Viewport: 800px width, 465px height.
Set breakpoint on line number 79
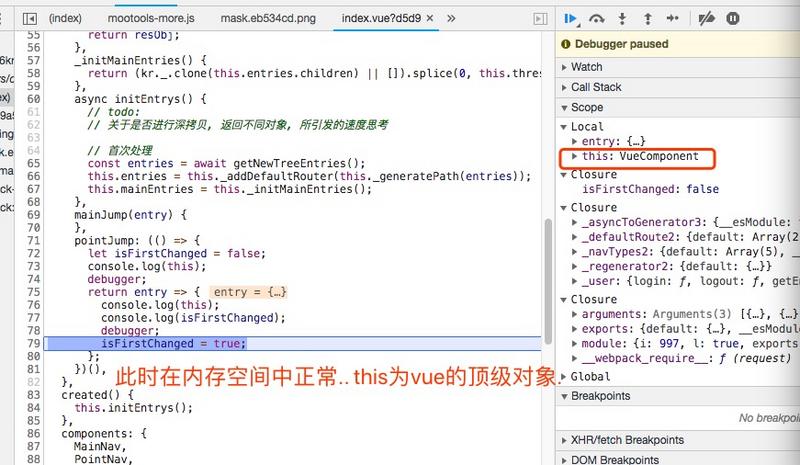coord(33,344)
